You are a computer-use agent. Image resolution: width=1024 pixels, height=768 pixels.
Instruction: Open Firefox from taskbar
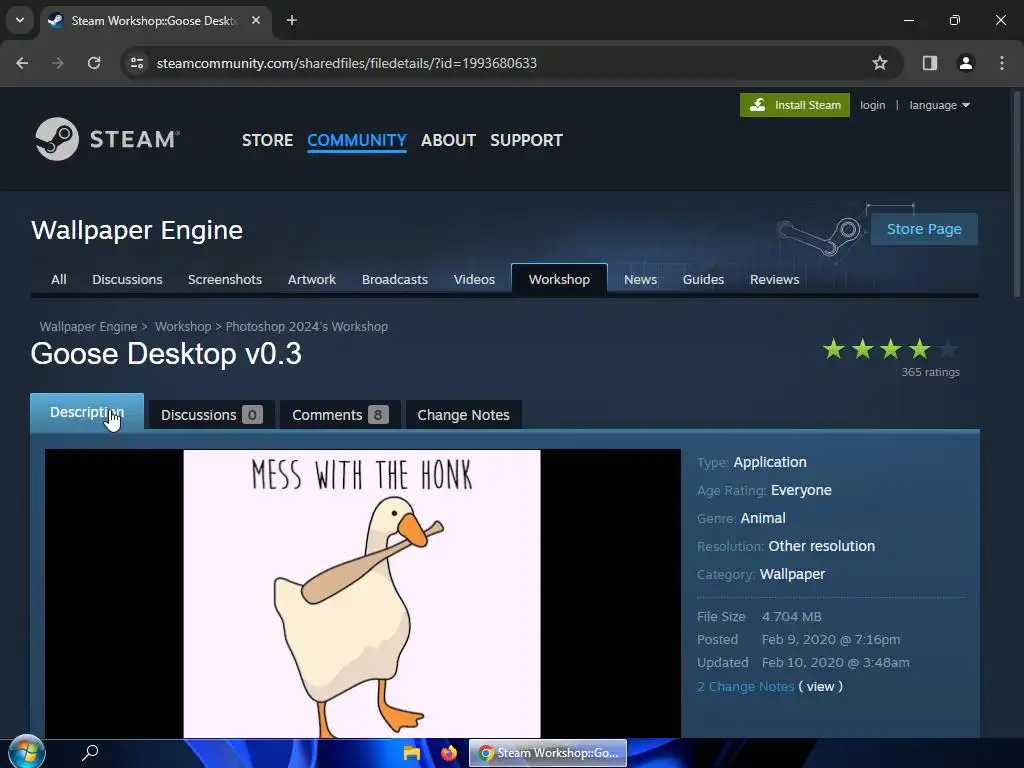(x=449, y=753)
